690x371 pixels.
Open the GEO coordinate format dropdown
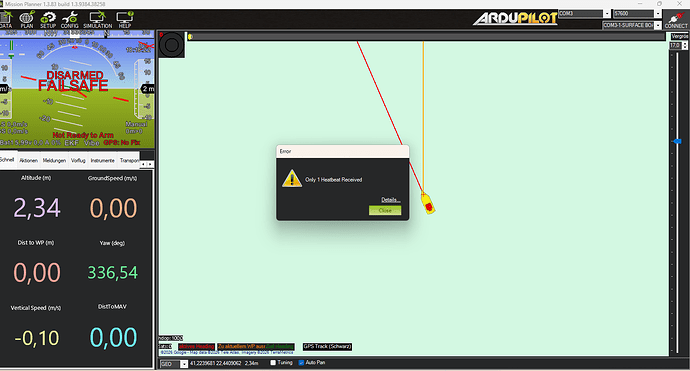tap(184, 364)
